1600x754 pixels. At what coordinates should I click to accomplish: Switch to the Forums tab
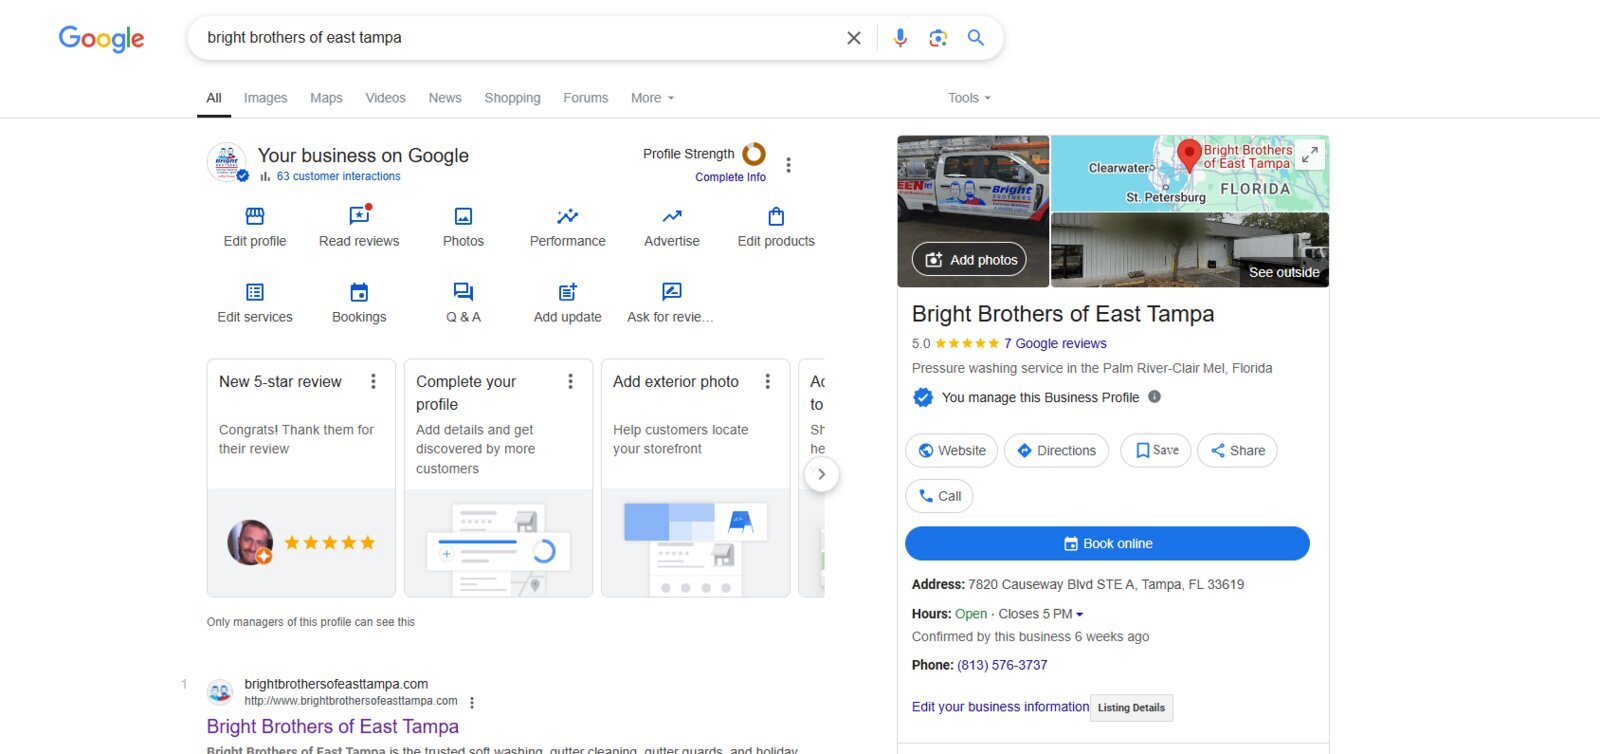585,98
